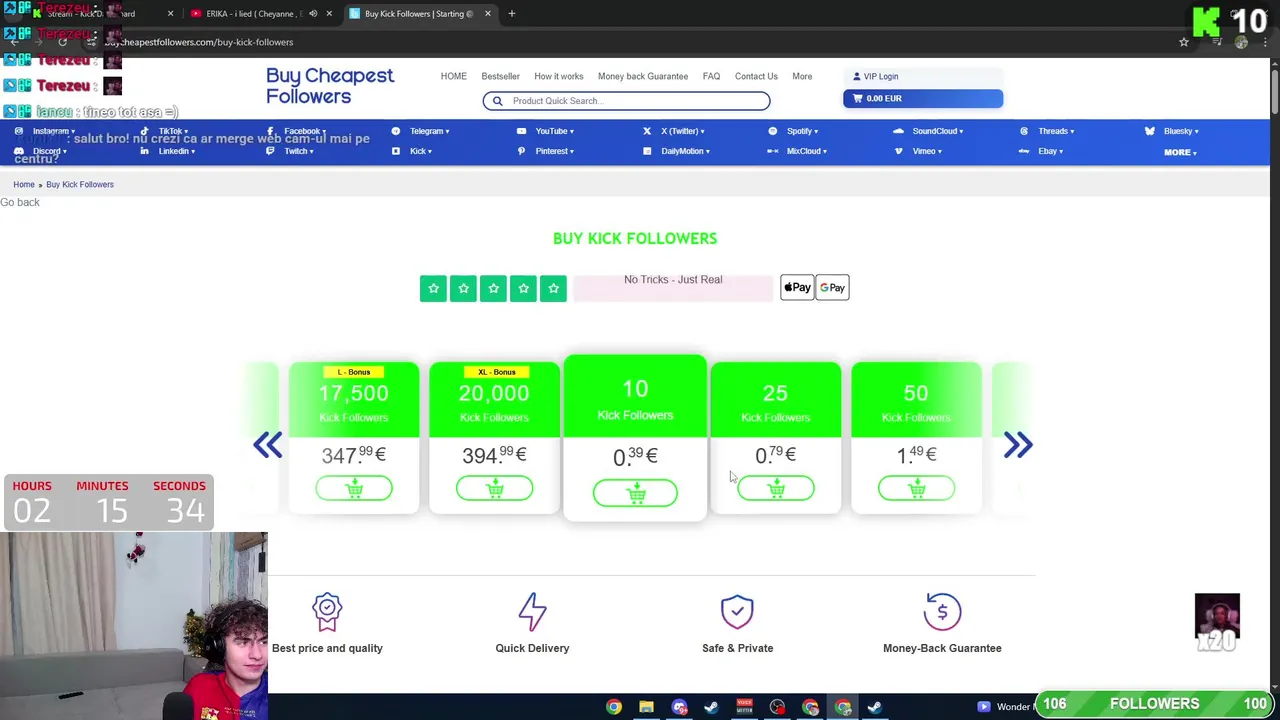Click the Google Pay badge
1280x720 pixels.
point(832,288)
